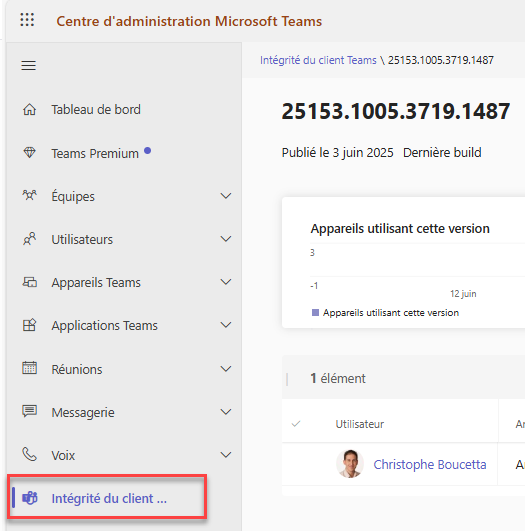Click the purple legend swatch for Appareils
Screen dimensions: 525x531
coord(315,312)
